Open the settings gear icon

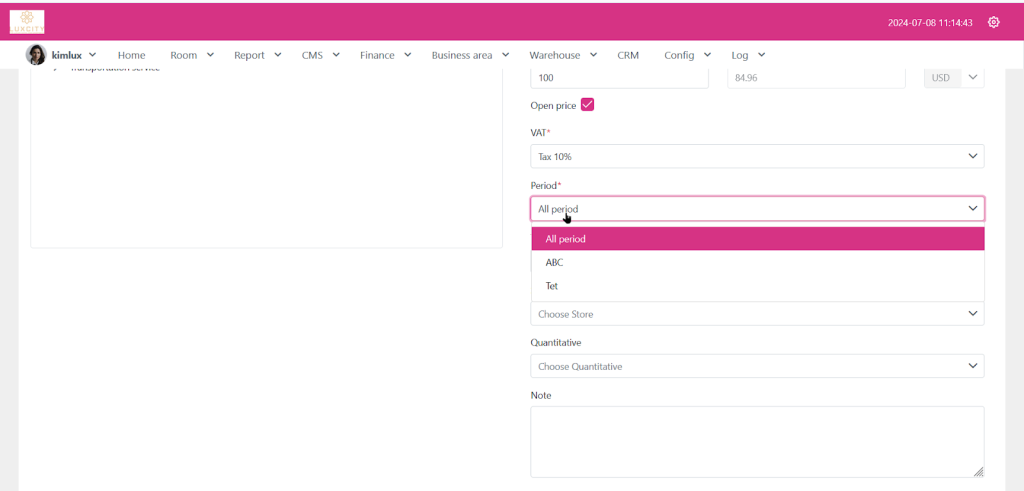tap(993, 22)
